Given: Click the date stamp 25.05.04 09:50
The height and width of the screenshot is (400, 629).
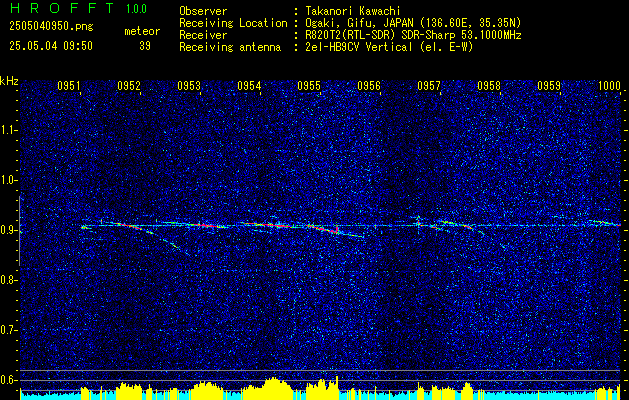Looking at the screenshot, I should click(x=51, y=46).
